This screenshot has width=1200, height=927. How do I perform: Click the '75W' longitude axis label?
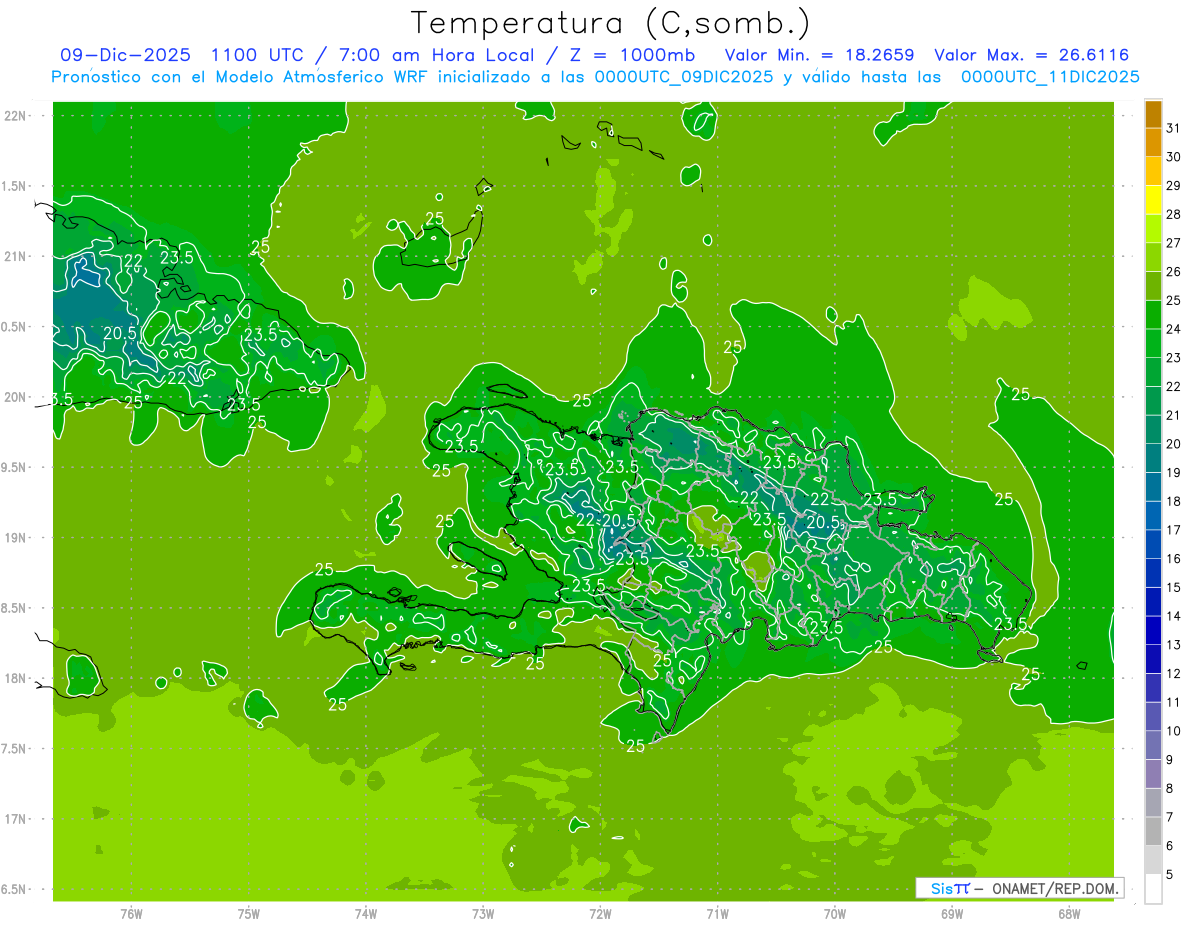[249, 914]
